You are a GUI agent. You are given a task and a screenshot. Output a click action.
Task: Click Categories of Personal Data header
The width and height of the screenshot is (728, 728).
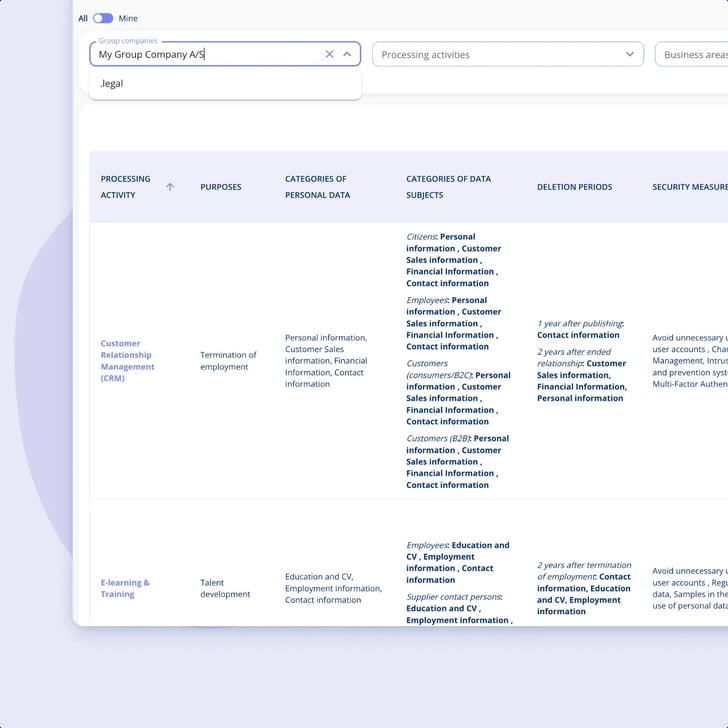click(318, 187)
